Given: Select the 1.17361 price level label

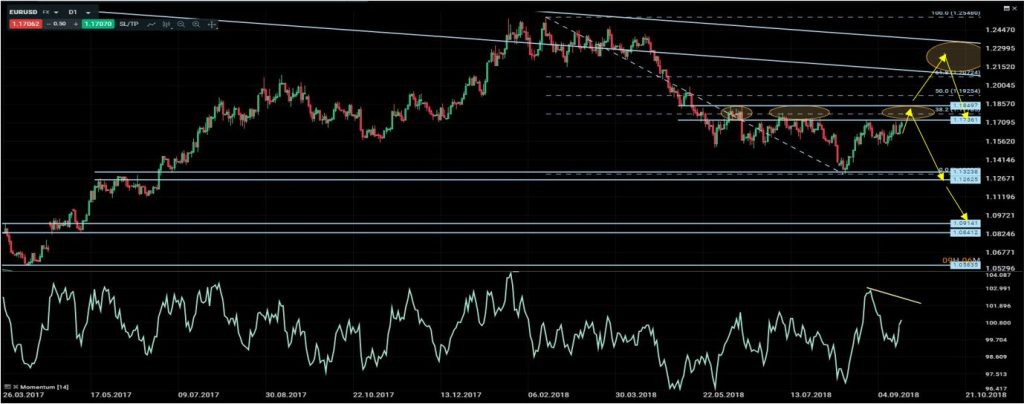Looking at the screenshot, I should (x=964, y=120).
